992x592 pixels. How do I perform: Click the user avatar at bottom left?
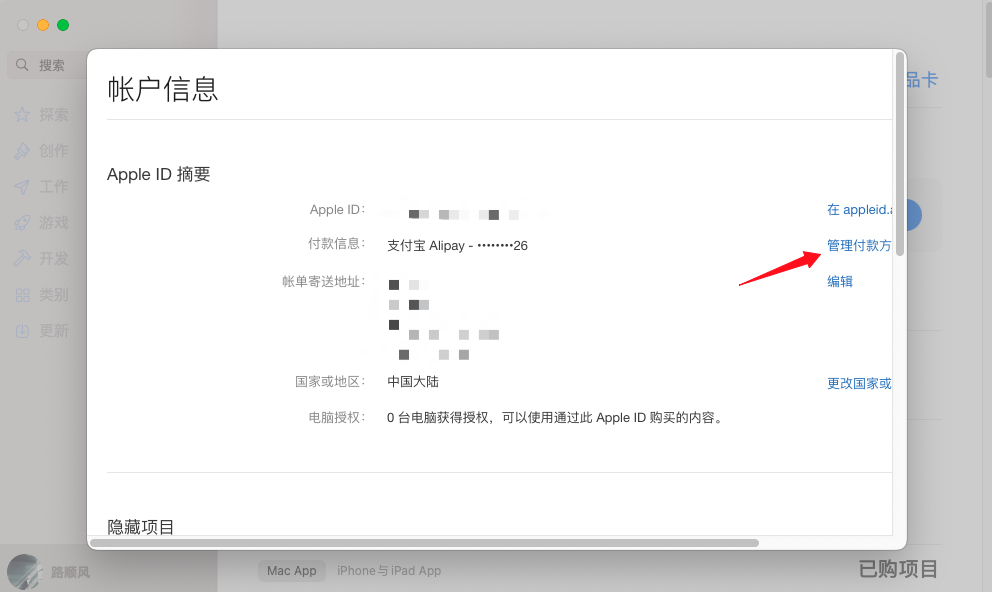click(x=25, y=572)
